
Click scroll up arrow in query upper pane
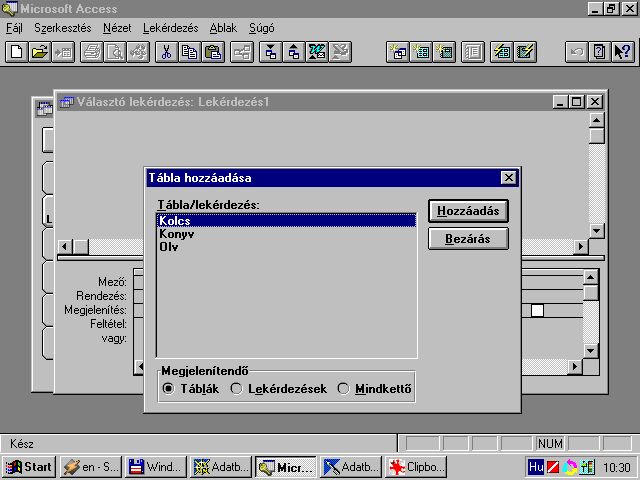click(597, 120)
